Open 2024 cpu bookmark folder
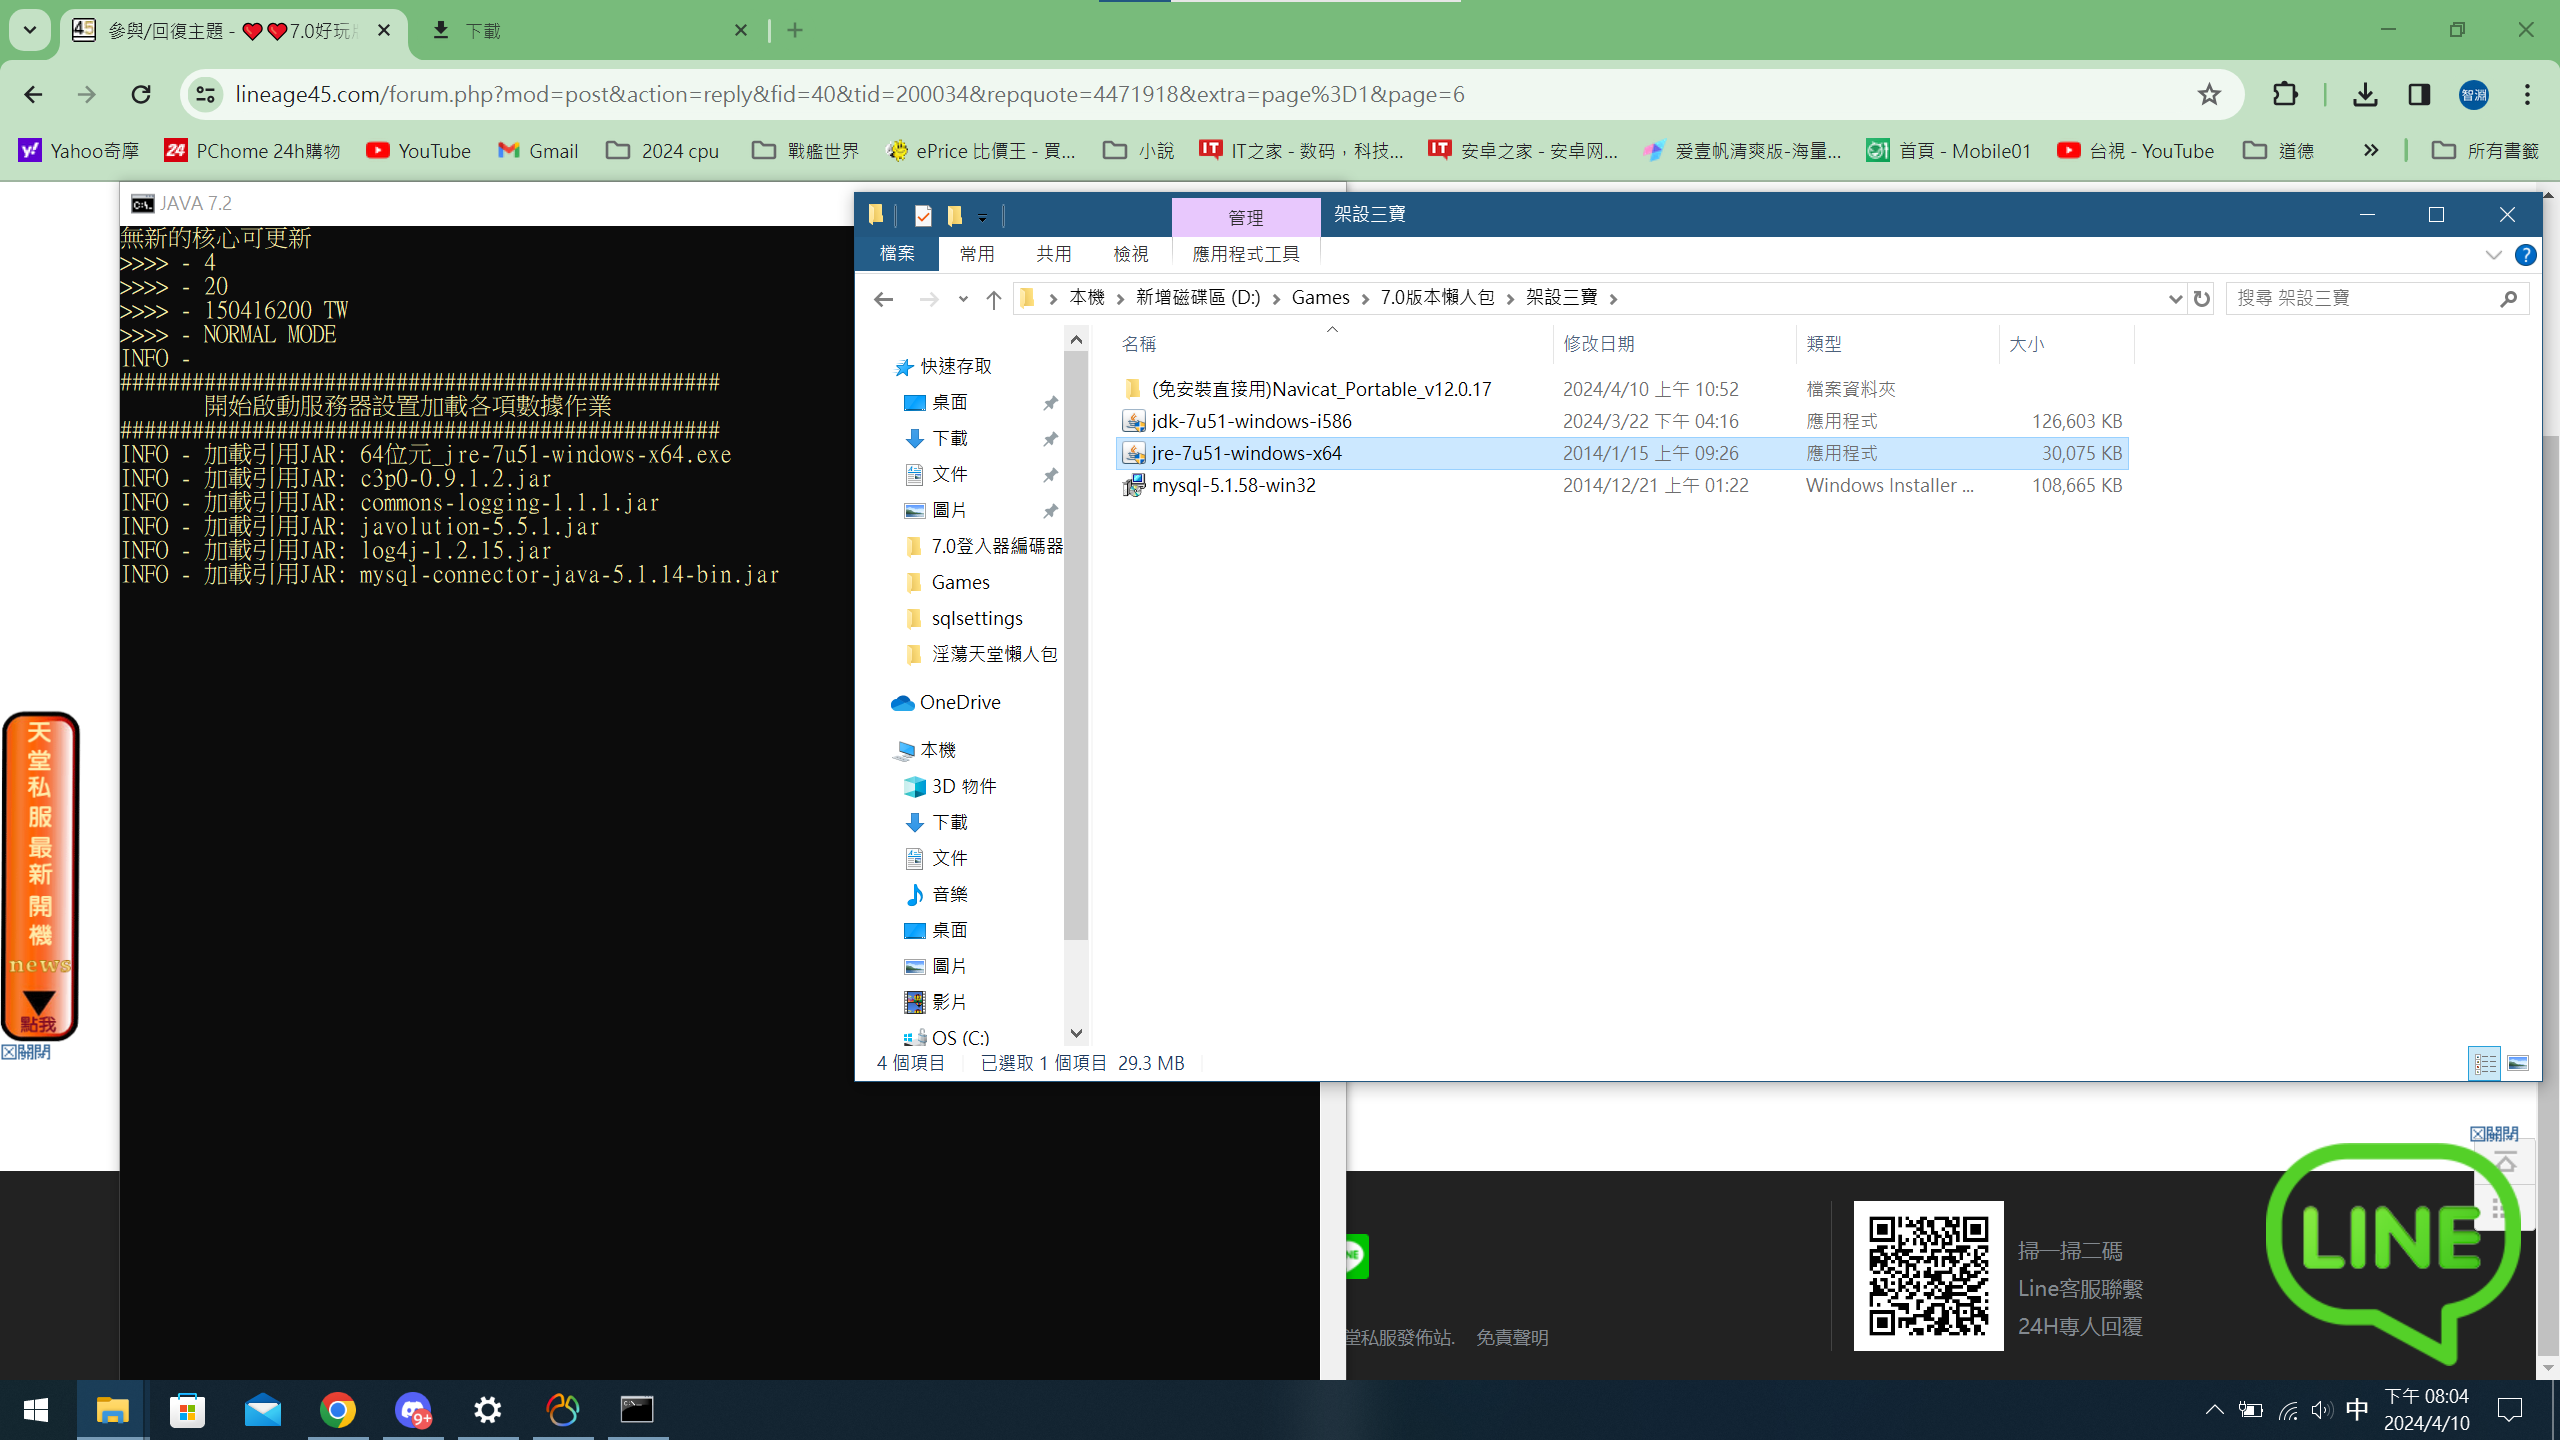Screen dimensions: 2560x1440 [663, 150]
